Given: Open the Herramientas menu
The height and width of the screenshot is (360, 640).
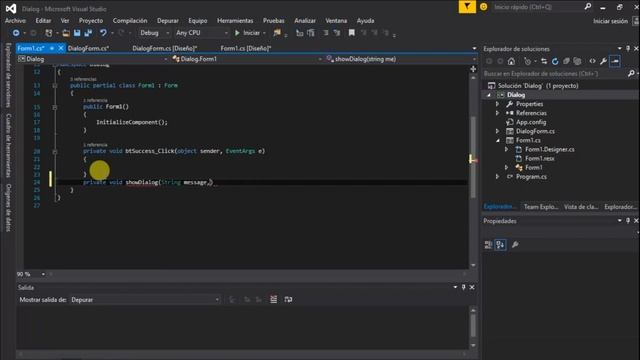Looking at the screenshot, I should [x=235, y=20].
